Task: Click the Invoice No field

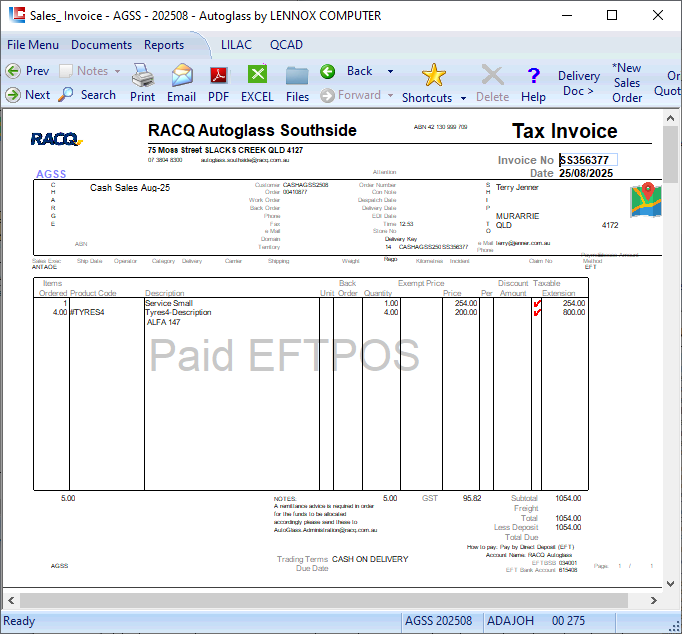Action: [x=588, y=160]
